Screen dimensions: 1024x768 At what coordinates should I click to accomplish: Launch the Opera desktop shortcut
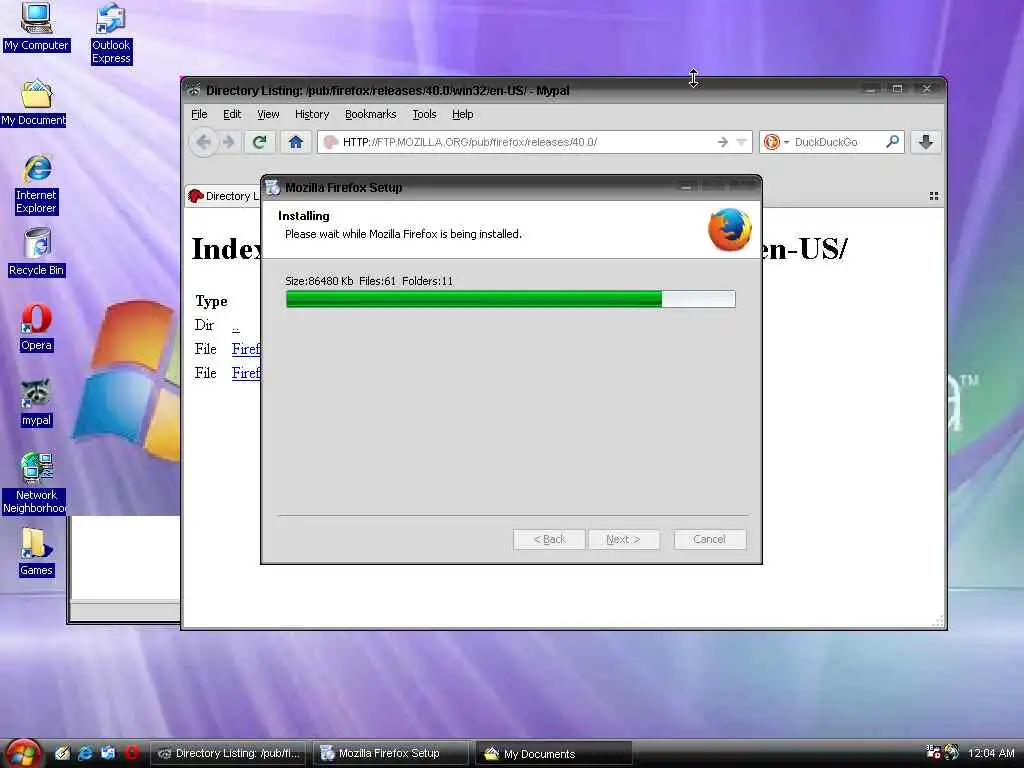[x=37, y=328]
